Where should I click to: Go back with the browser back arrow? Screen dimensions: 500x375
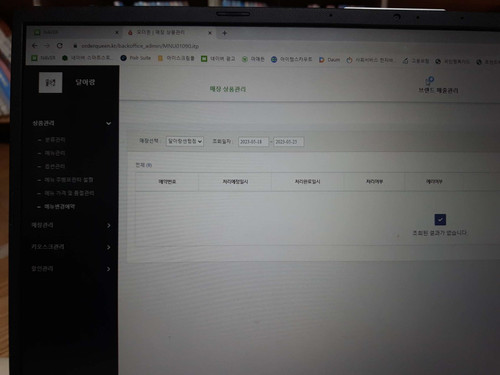(x=35, y=46)
